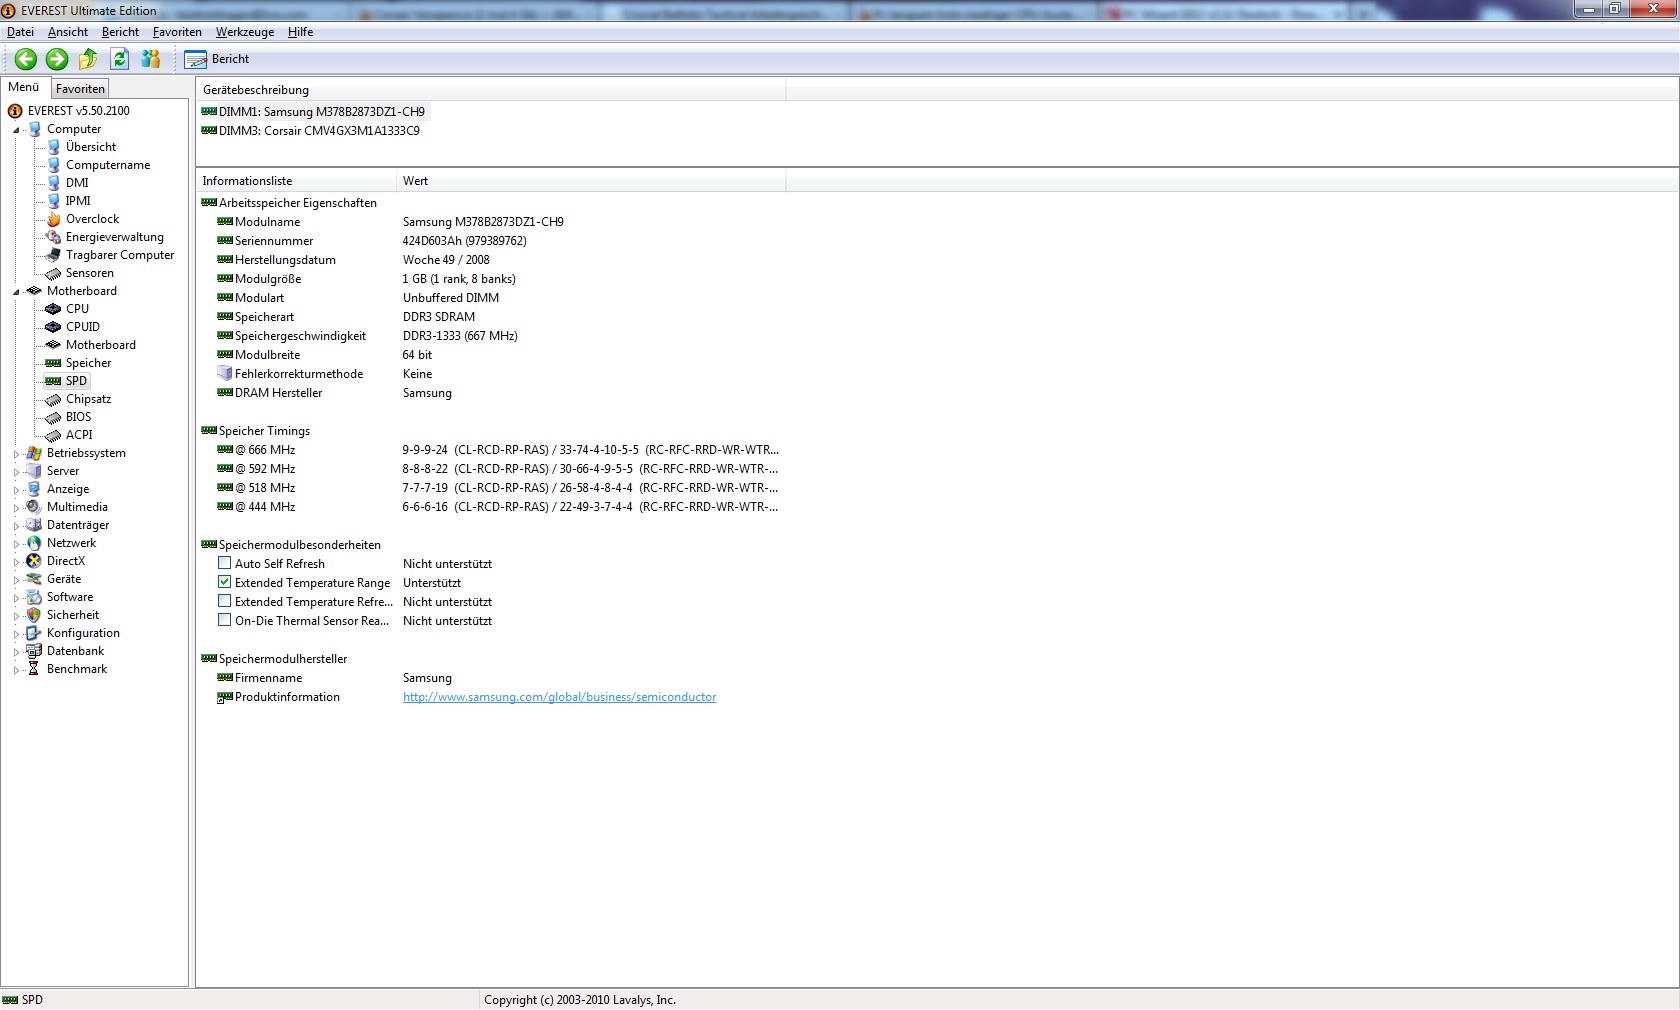Click the DMI tree icon
Screen dimensions: 1680x1010
tap(54, 183)
